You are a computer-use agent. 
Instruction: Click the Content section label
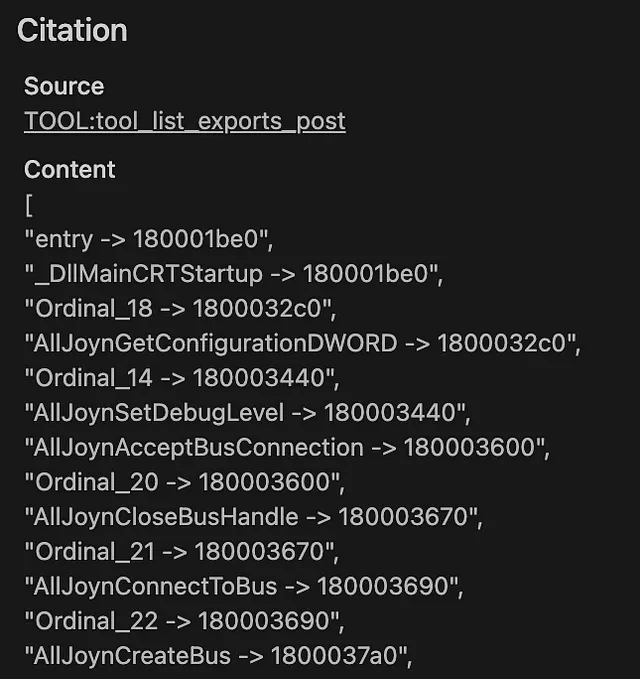(x=69, y=169)
